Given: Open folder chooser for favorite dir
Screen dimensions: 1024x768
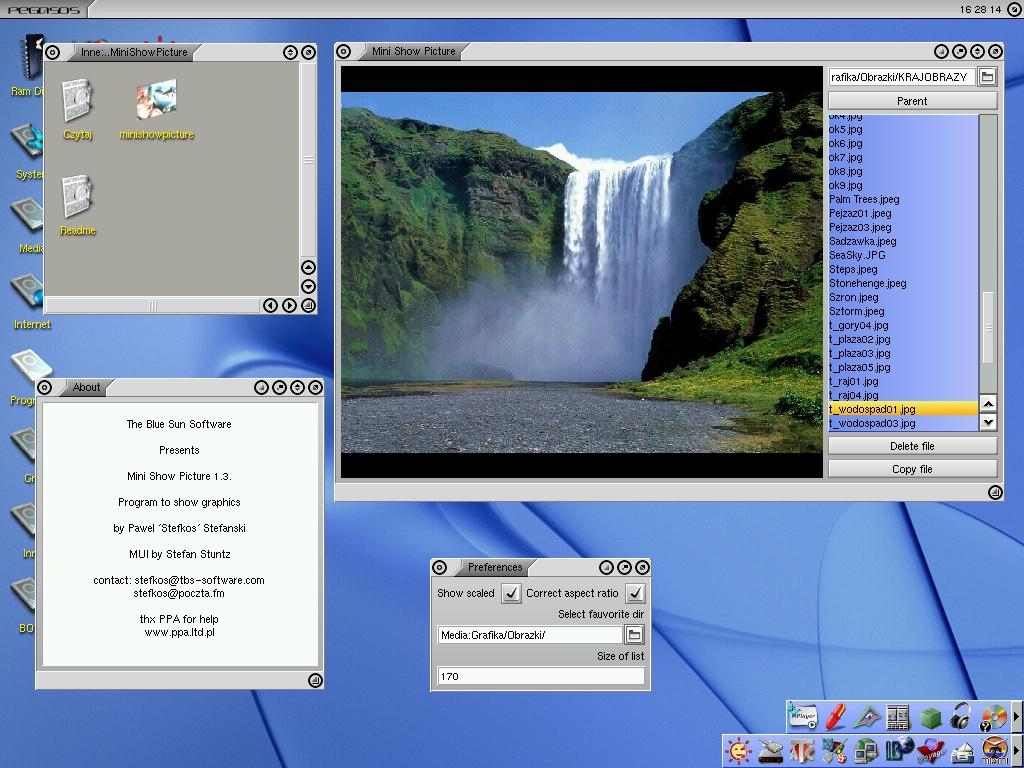Looking at the screenshot, I should point(633,635).
